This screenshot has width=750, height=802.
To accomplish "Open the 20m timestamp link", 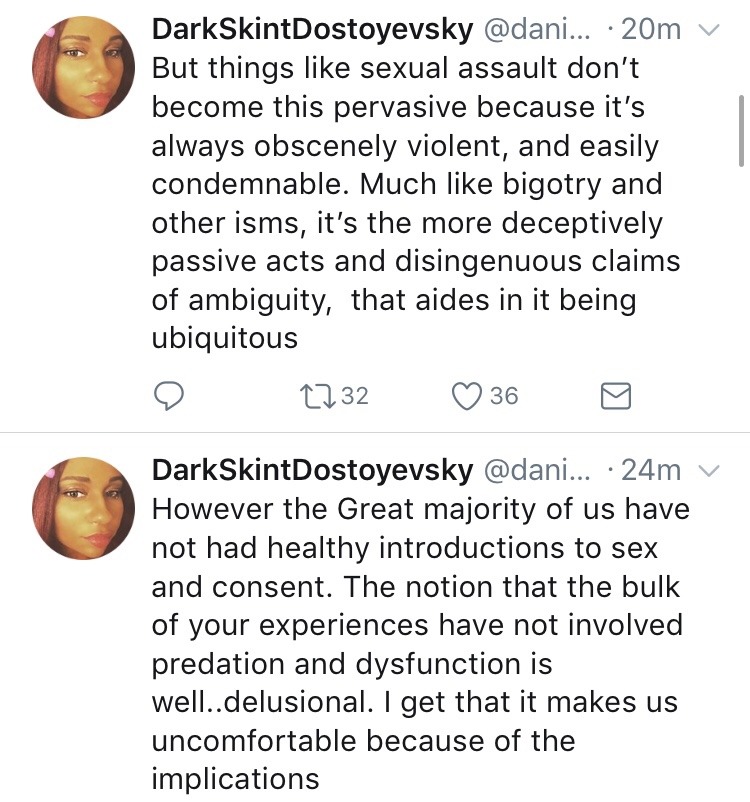I will point(651,30).
